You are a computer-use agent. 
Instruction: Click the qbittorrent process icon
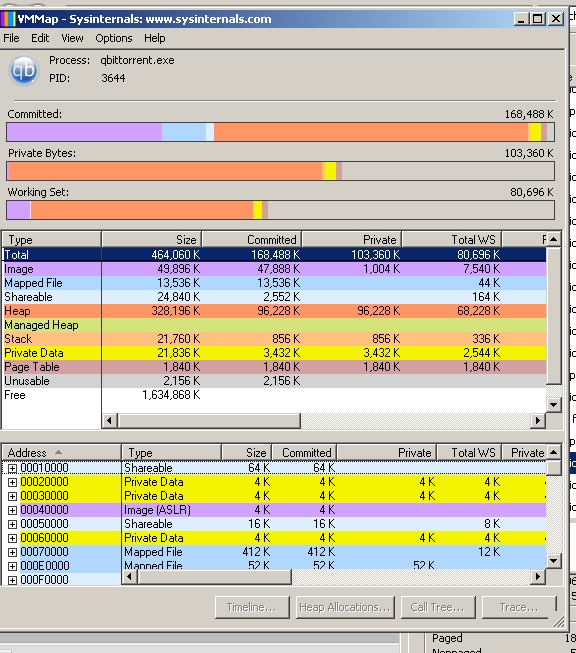(24, 70)
